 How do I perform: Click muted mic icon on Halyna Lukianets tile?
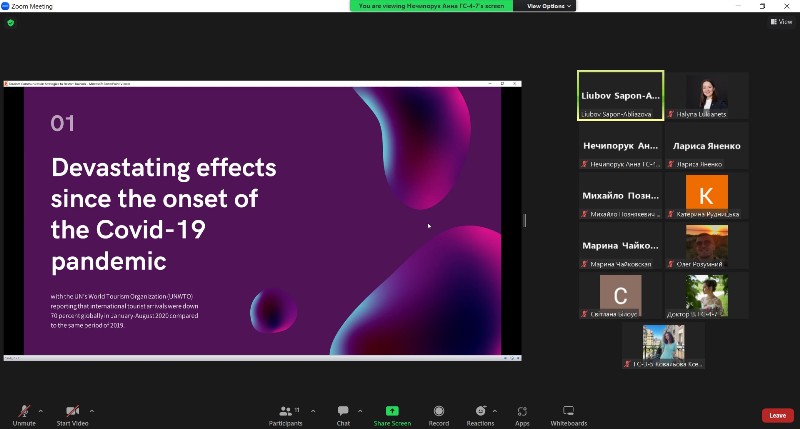click(671, 114)
